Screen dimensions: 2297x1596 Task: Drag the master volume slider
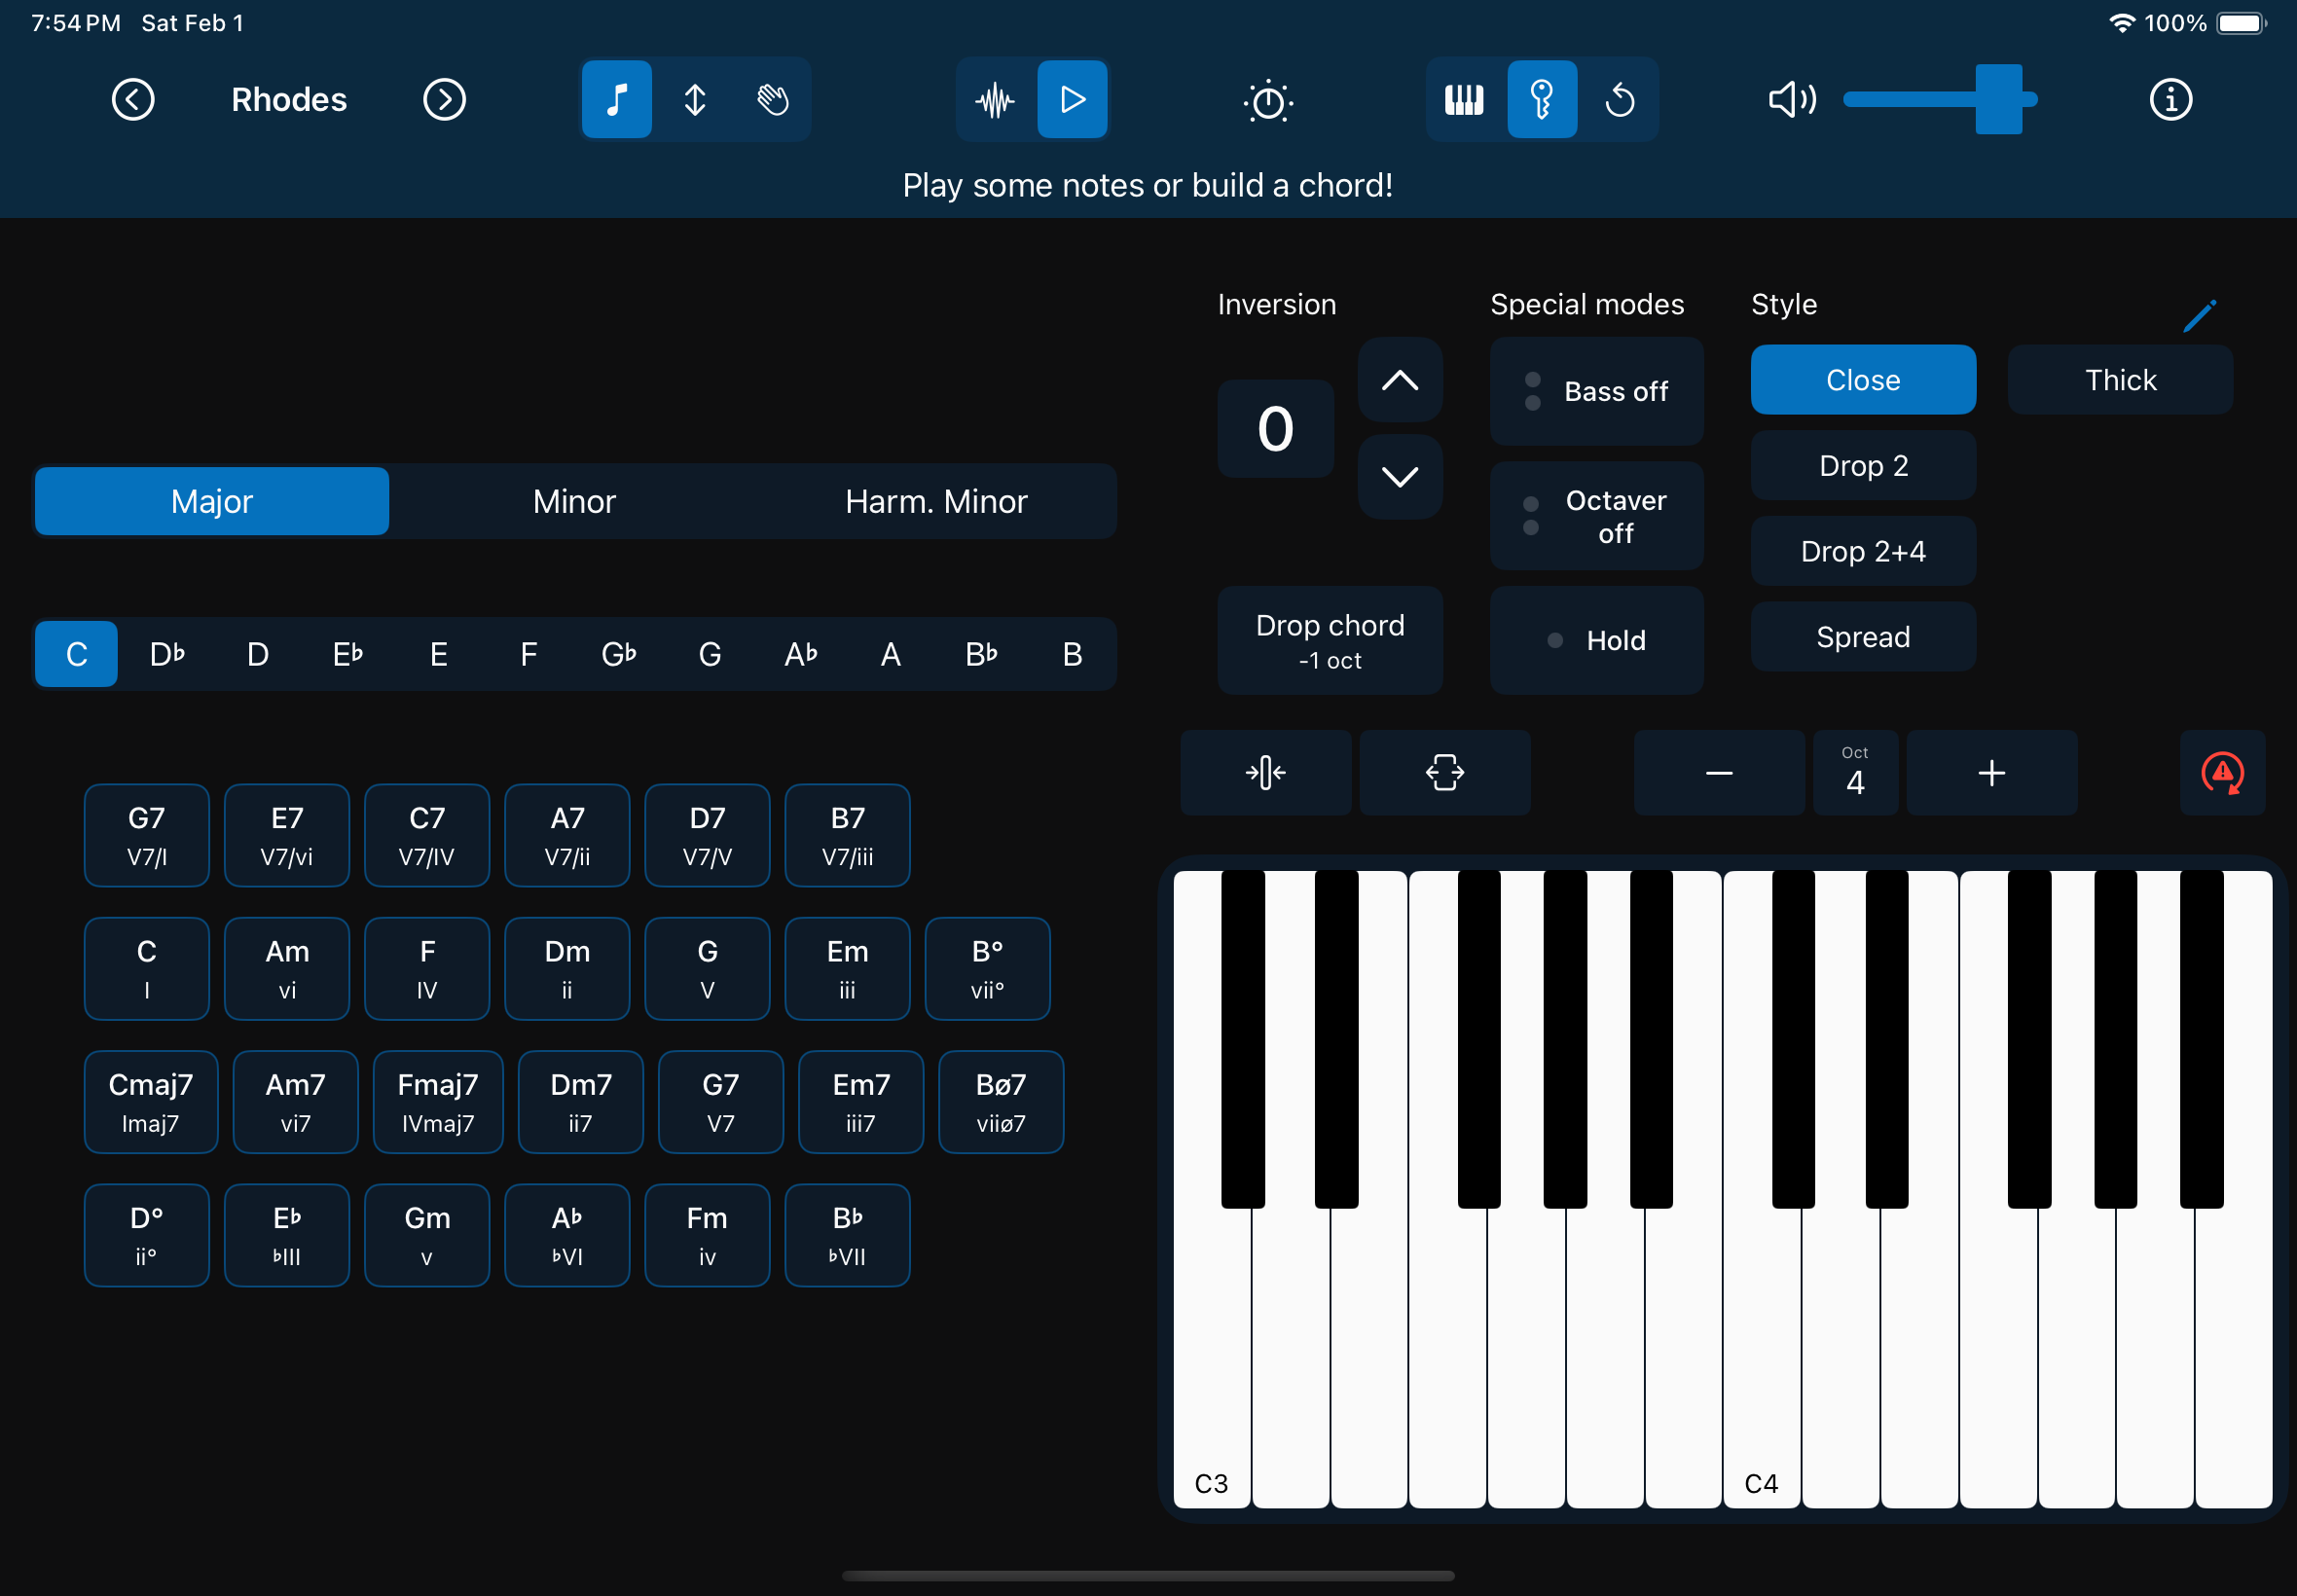pos(1993,97)
